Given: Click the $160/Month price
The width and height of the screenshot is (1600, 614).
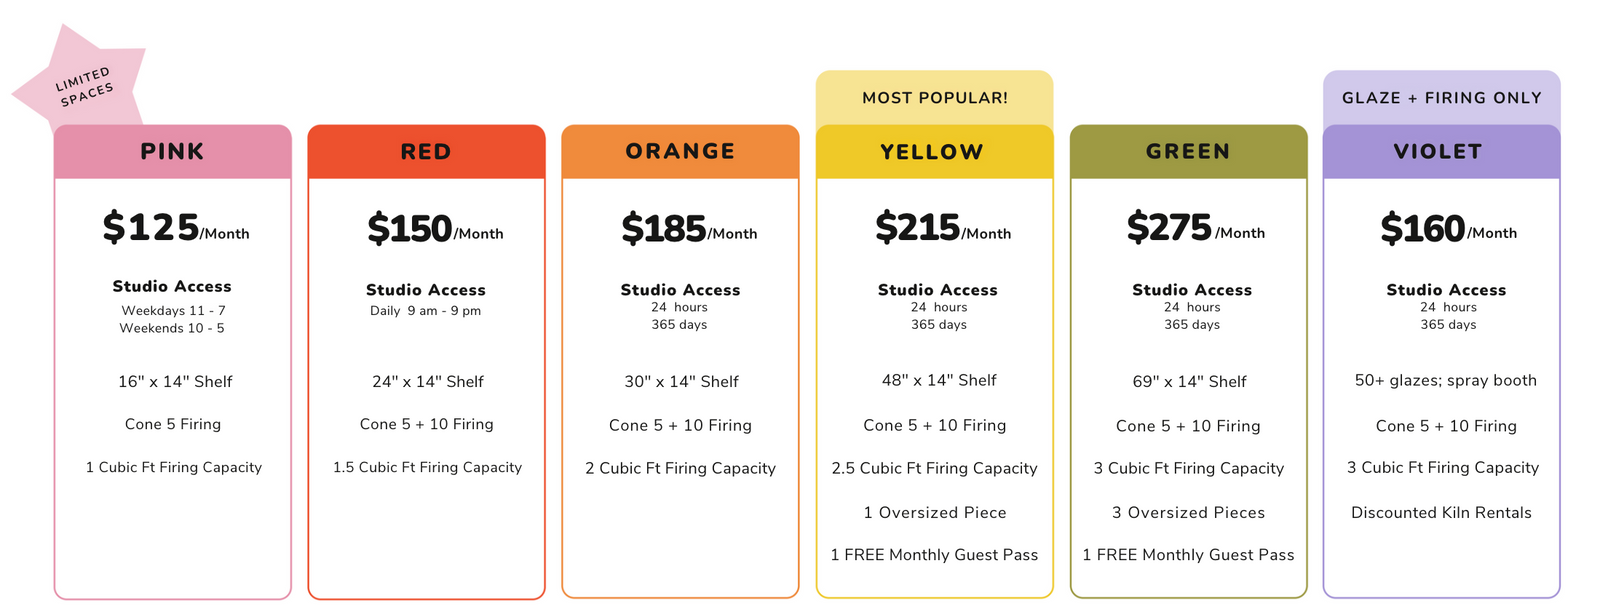Looking at the screenshot, I should click(x=1448, y=229).
